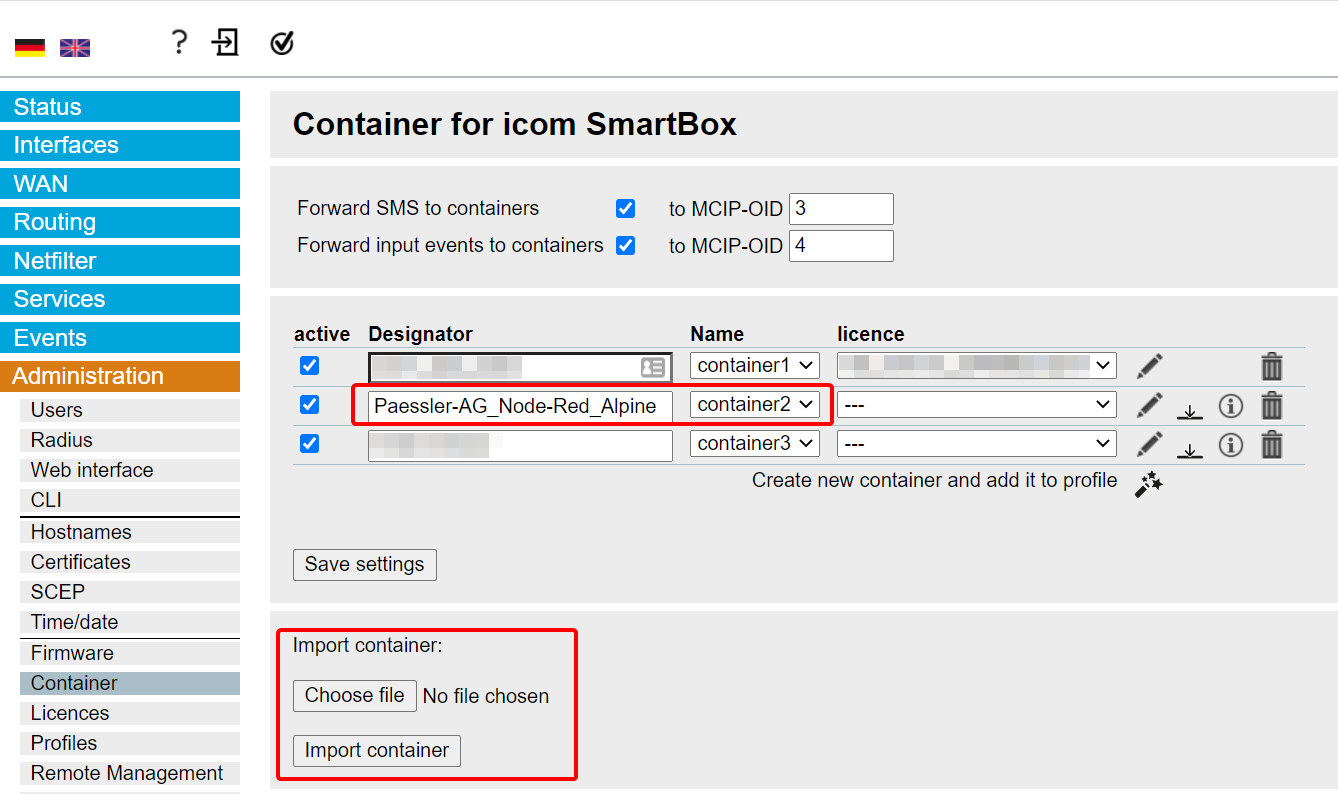Click the question mark help icon

pyautogui.click(x=178, y=42)
